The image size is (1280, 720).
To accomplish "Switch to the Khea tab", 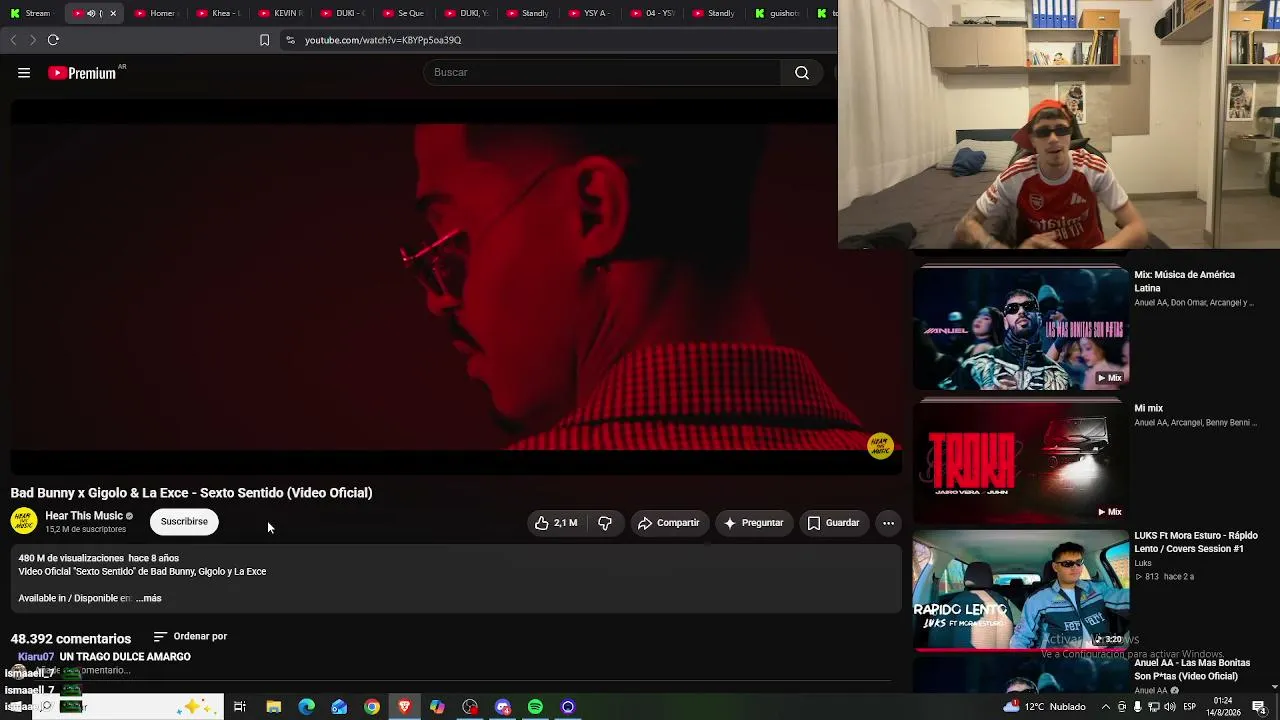I will pyautogui.click(x=219, y=13).
